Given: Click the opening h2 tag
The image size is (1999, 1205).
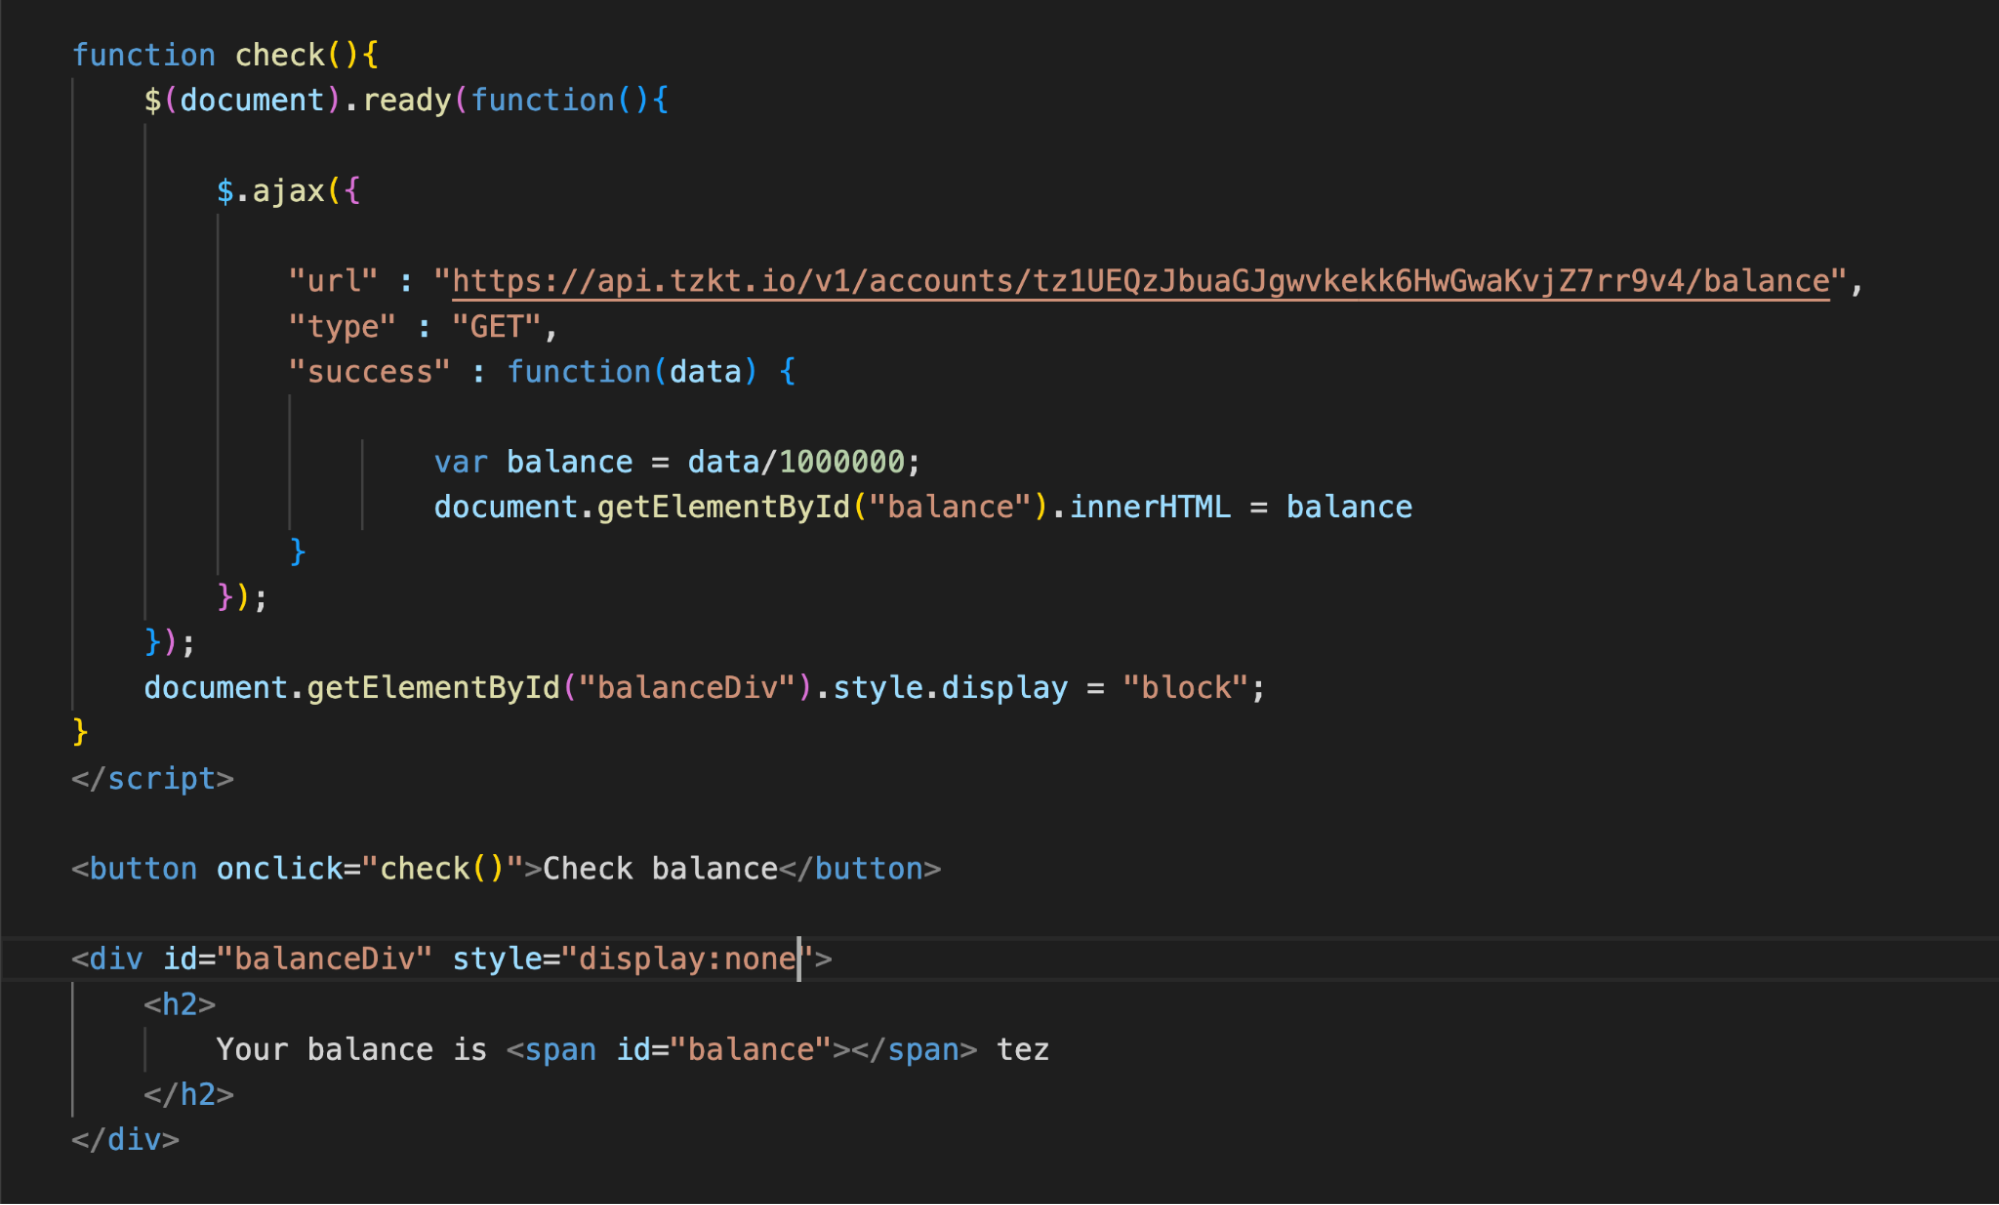Looking at the screenshot, I should 179,1004.
